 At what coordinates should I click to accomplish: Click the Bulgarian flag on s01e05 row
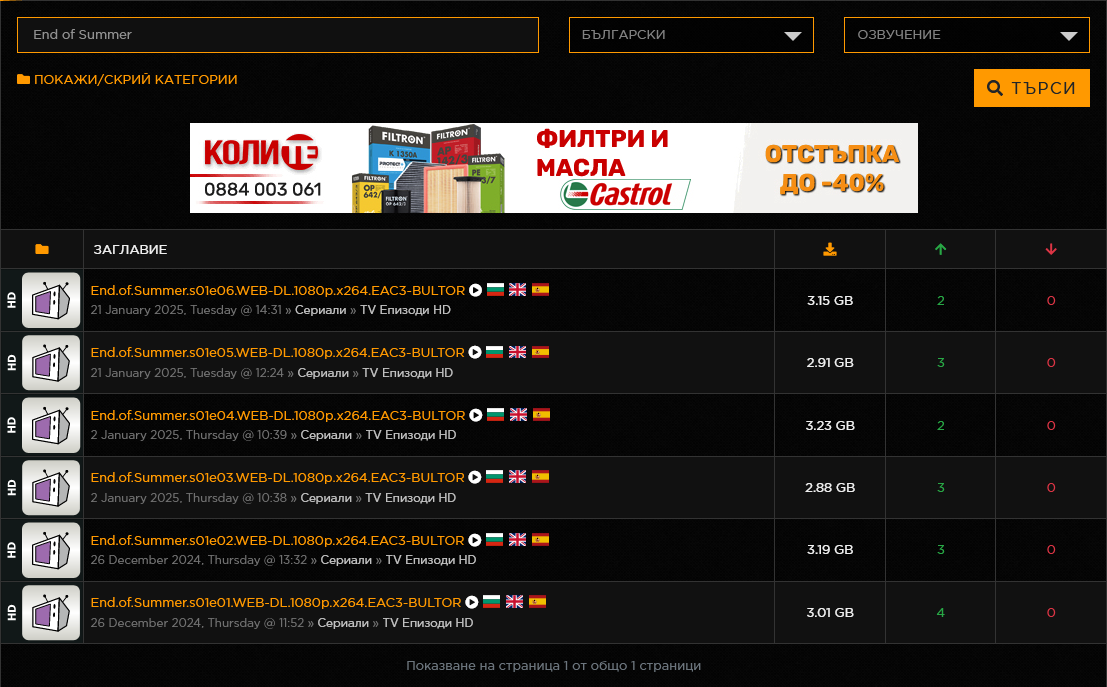[494, 353]
